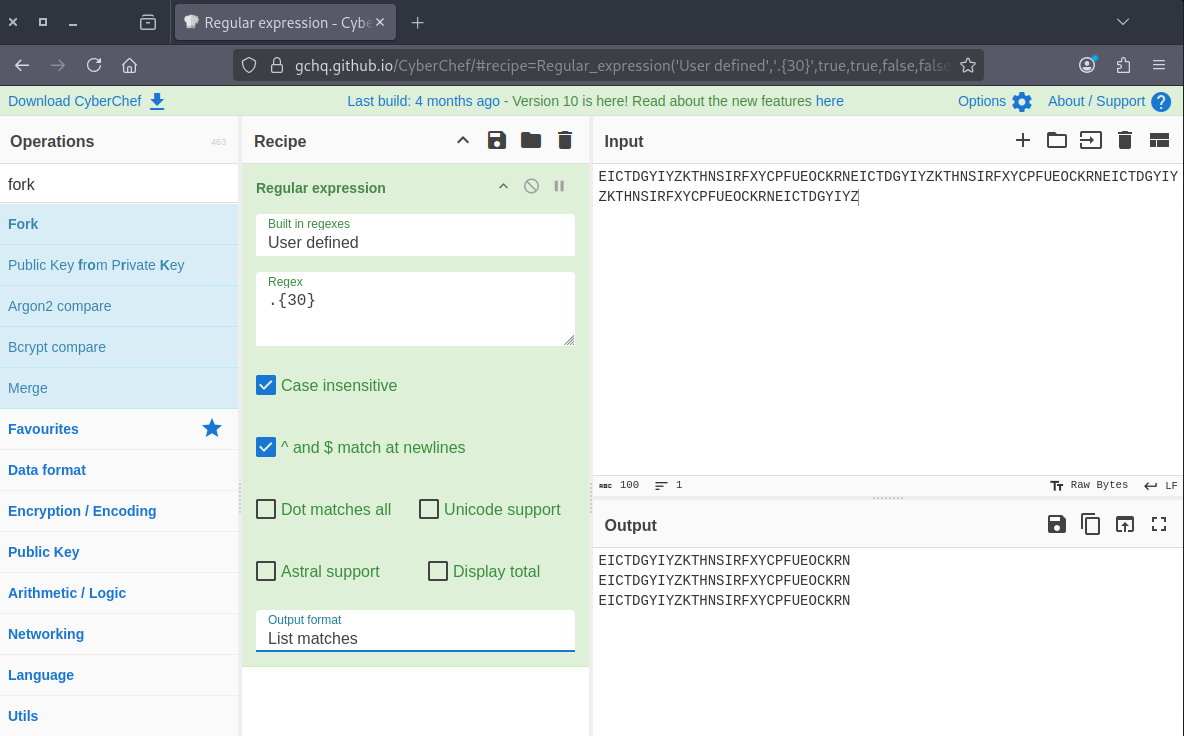Maximise the output pane
The height and width of the screenshot is (736, 1184).
coord(1159,524)
